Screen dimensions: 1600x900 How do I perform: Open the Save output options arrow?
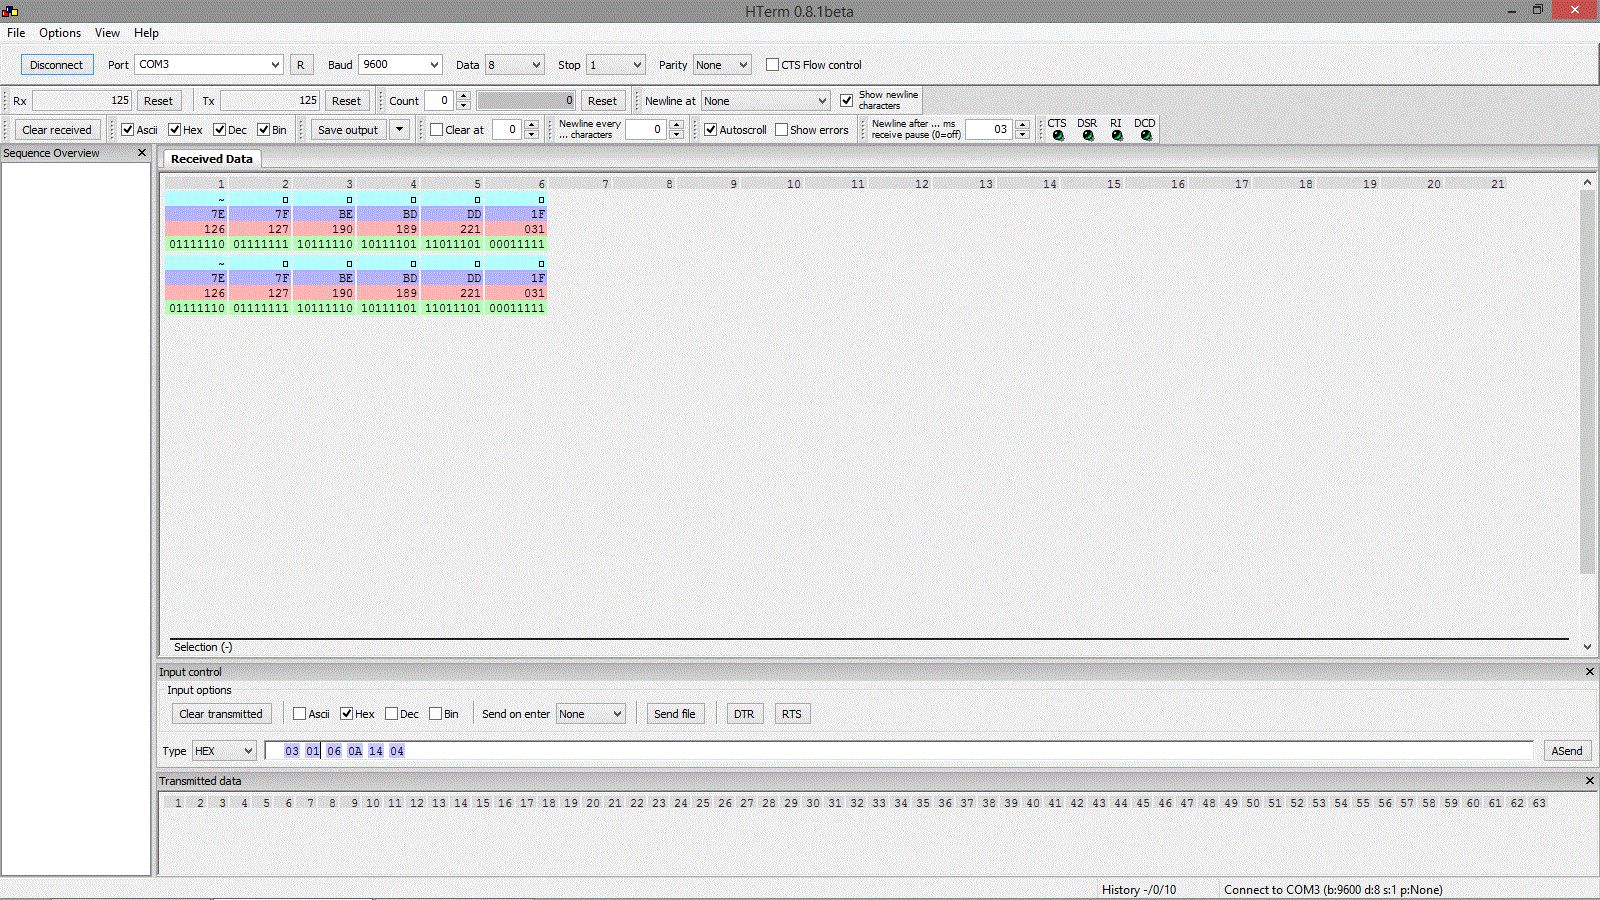399,130
